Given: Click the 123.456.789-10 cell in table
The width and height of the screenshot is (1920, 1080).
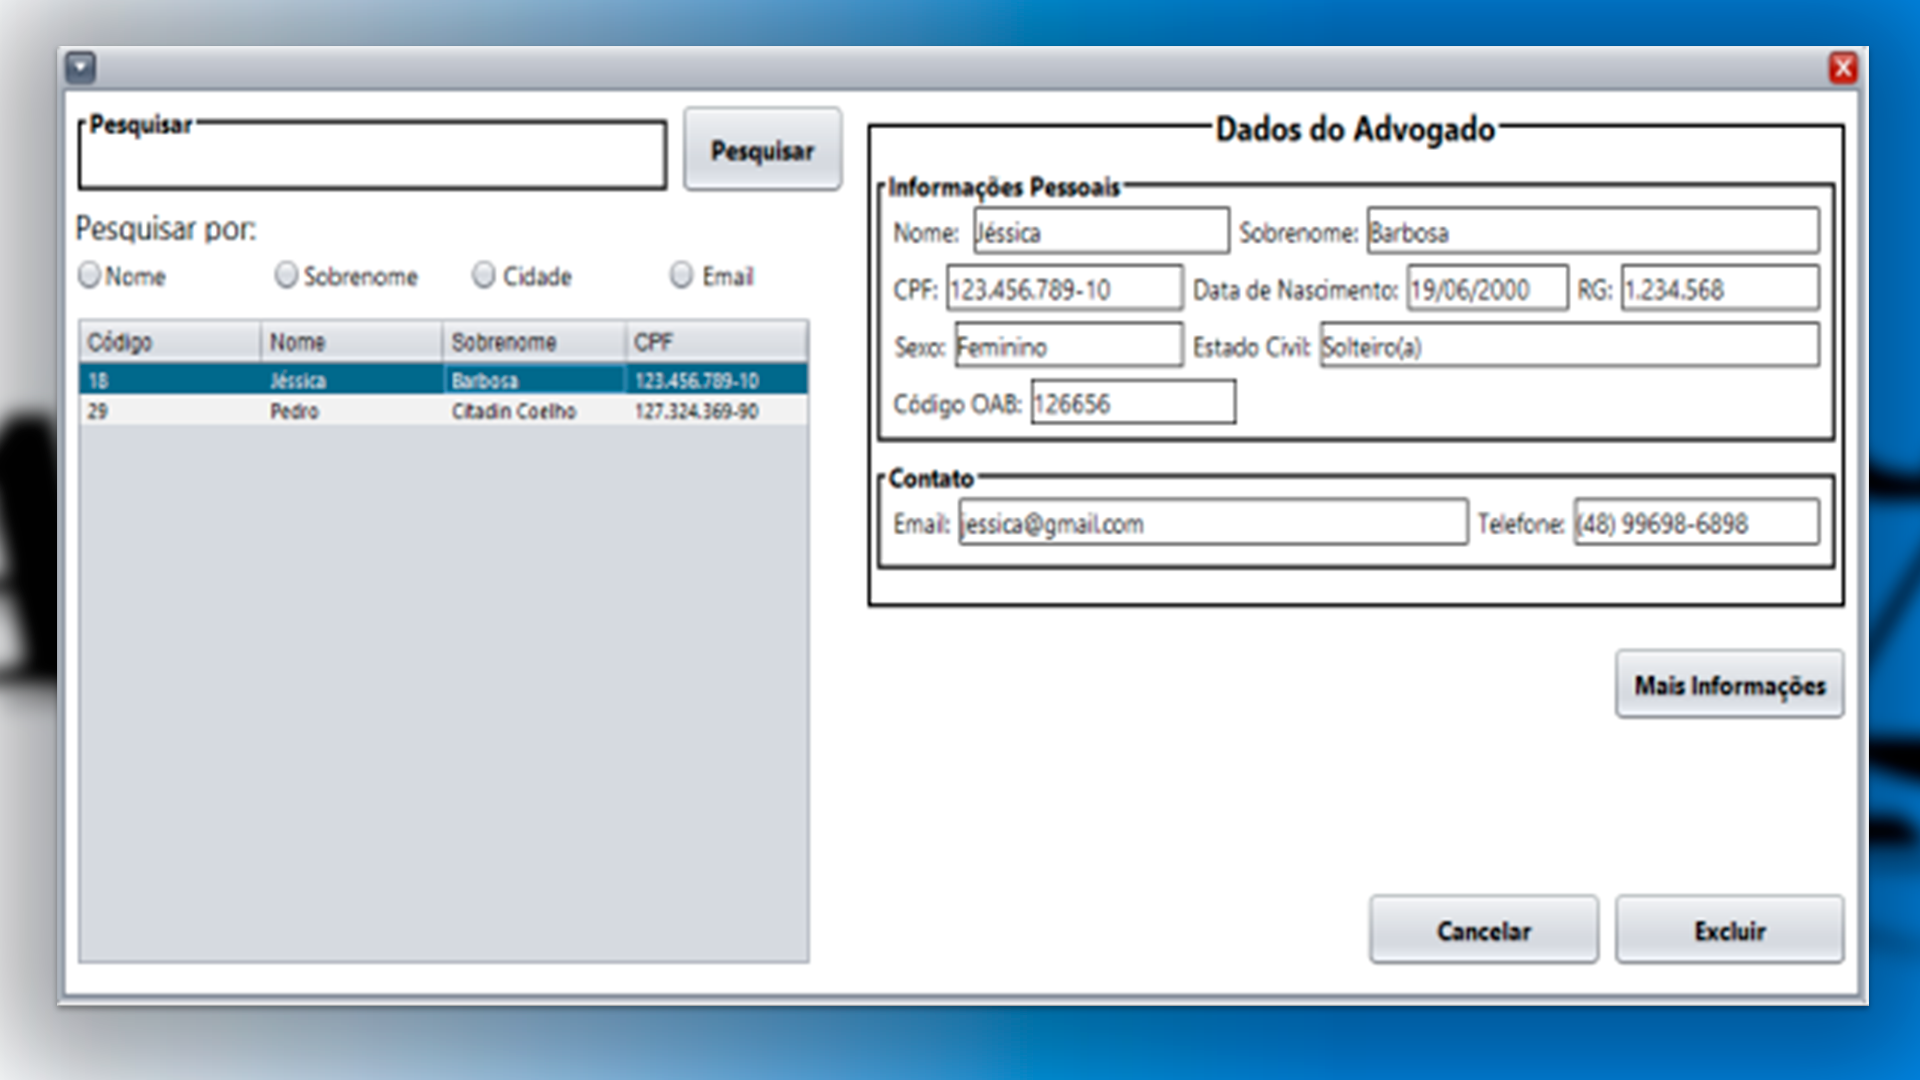Looking at the screenshot, I should 716,380.
